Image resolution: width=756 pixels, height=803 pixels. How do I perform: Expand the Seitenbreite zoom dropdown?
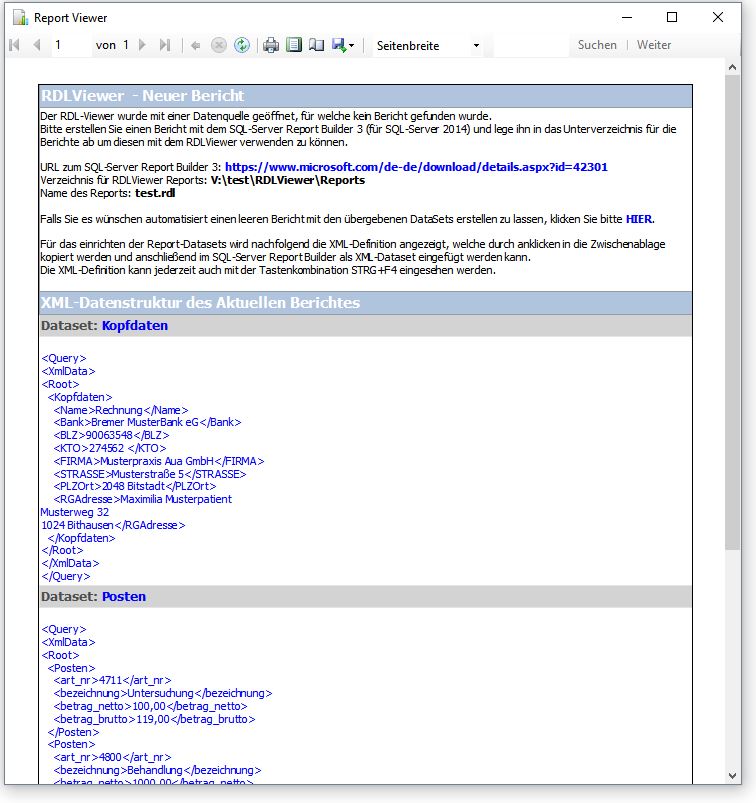point(476,46)
